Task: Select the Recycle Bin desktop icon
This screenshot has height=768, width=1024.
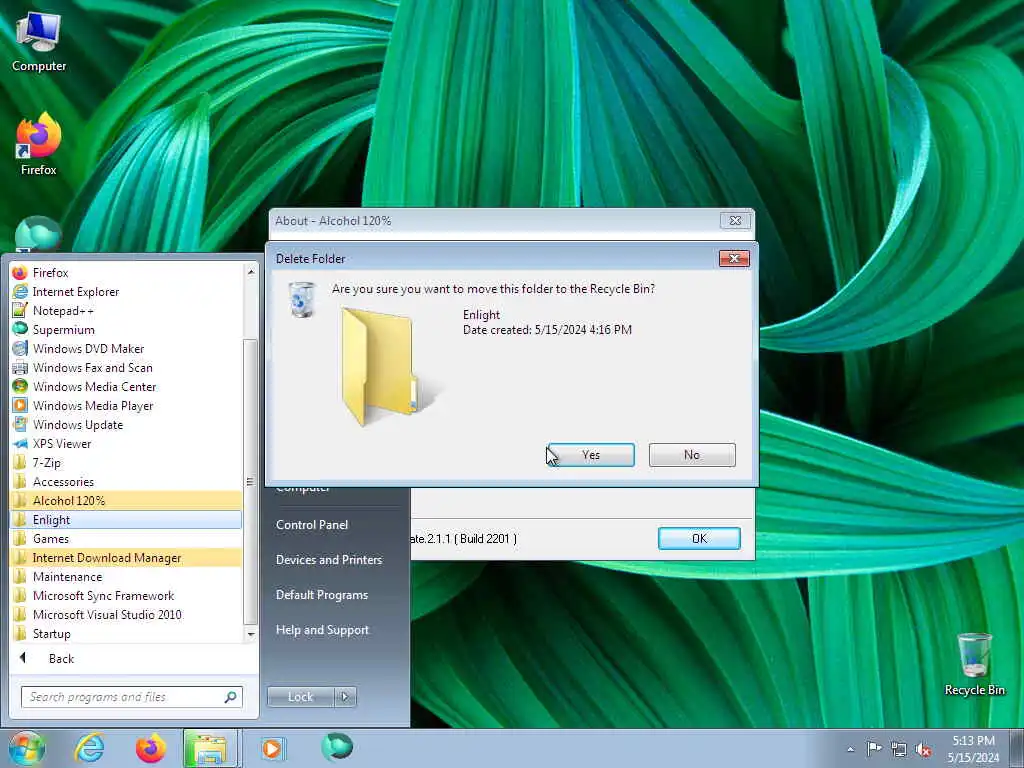Action: (974, 665)
